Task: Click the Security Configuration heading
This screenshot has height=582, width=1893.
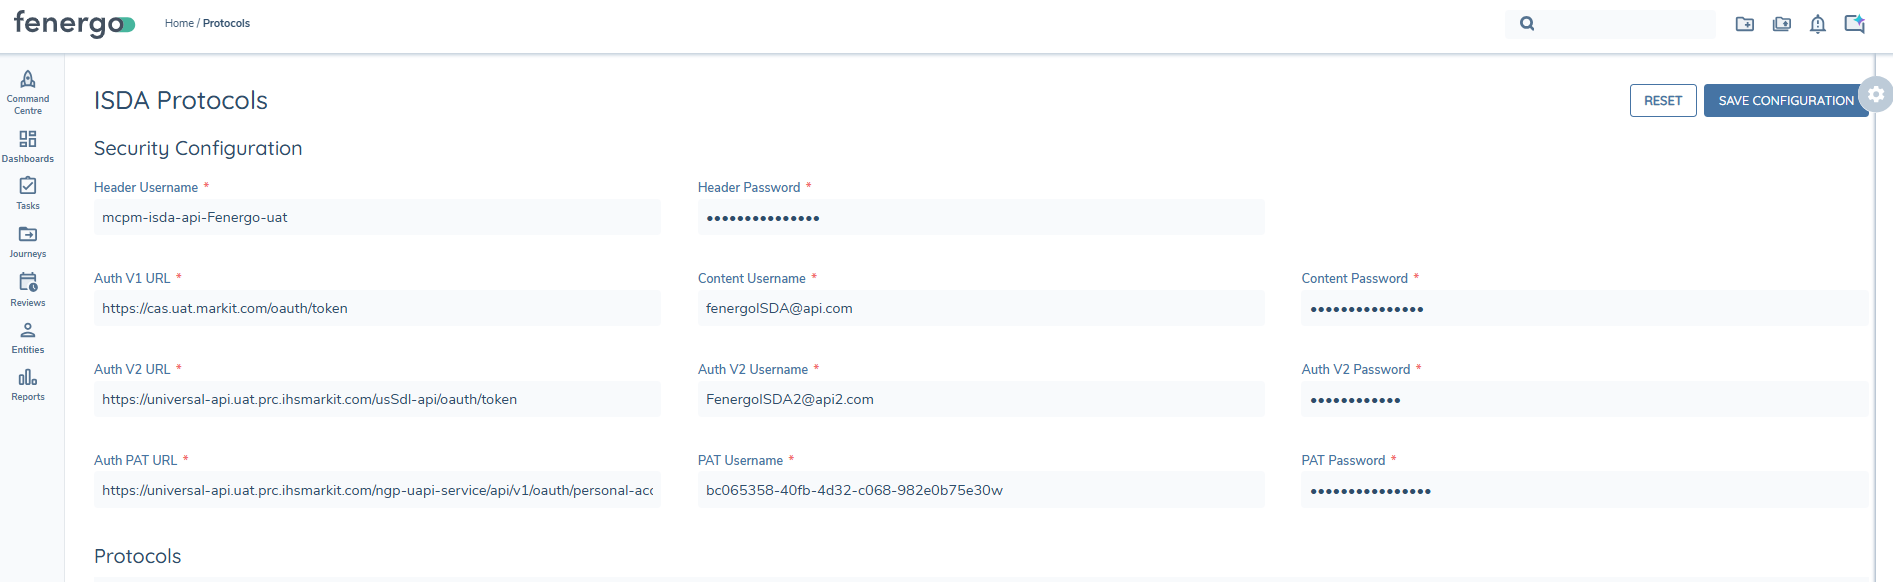Action: [x=198, y=148]
